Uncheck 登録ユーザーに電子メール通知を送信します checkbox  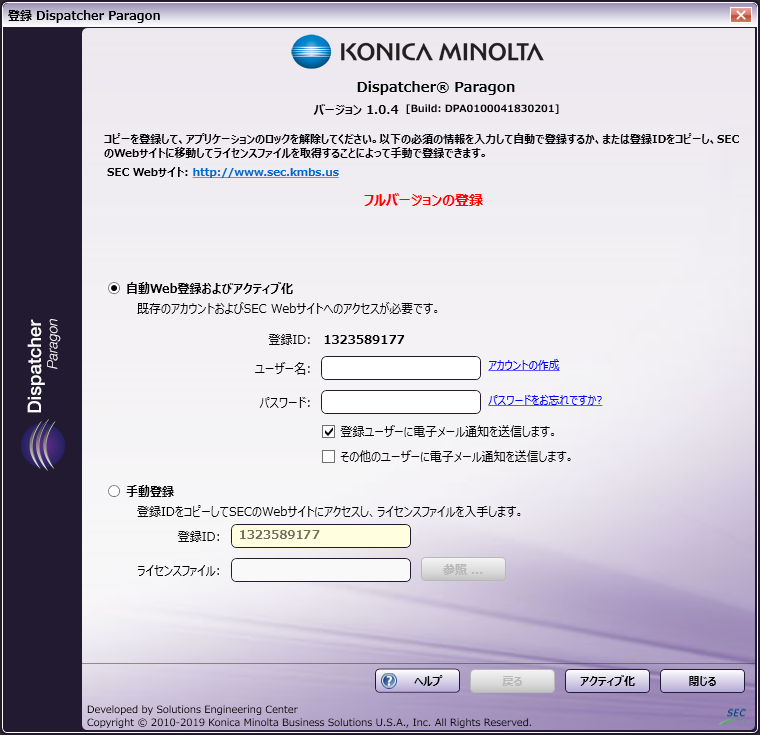[328, 431]
